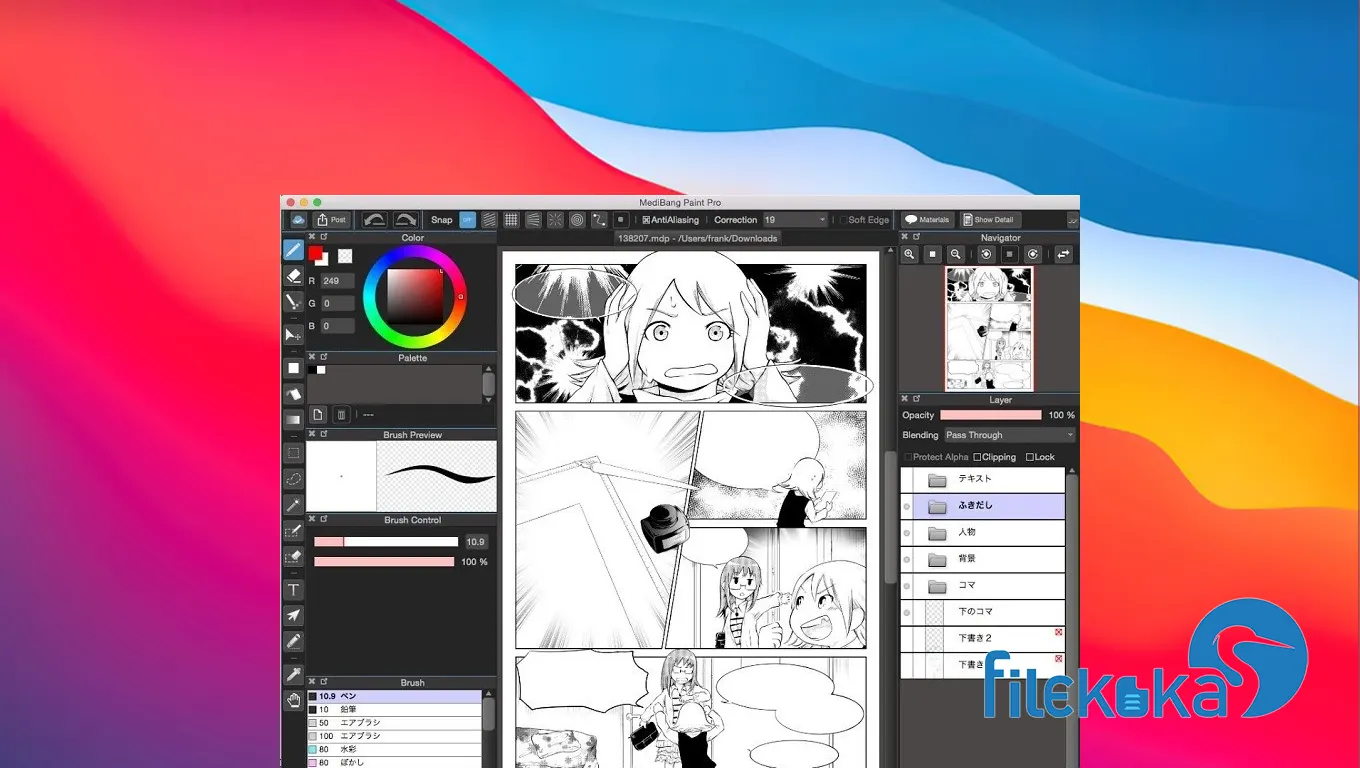Zoom in using Navigator magnifier plus

[909, 254]
